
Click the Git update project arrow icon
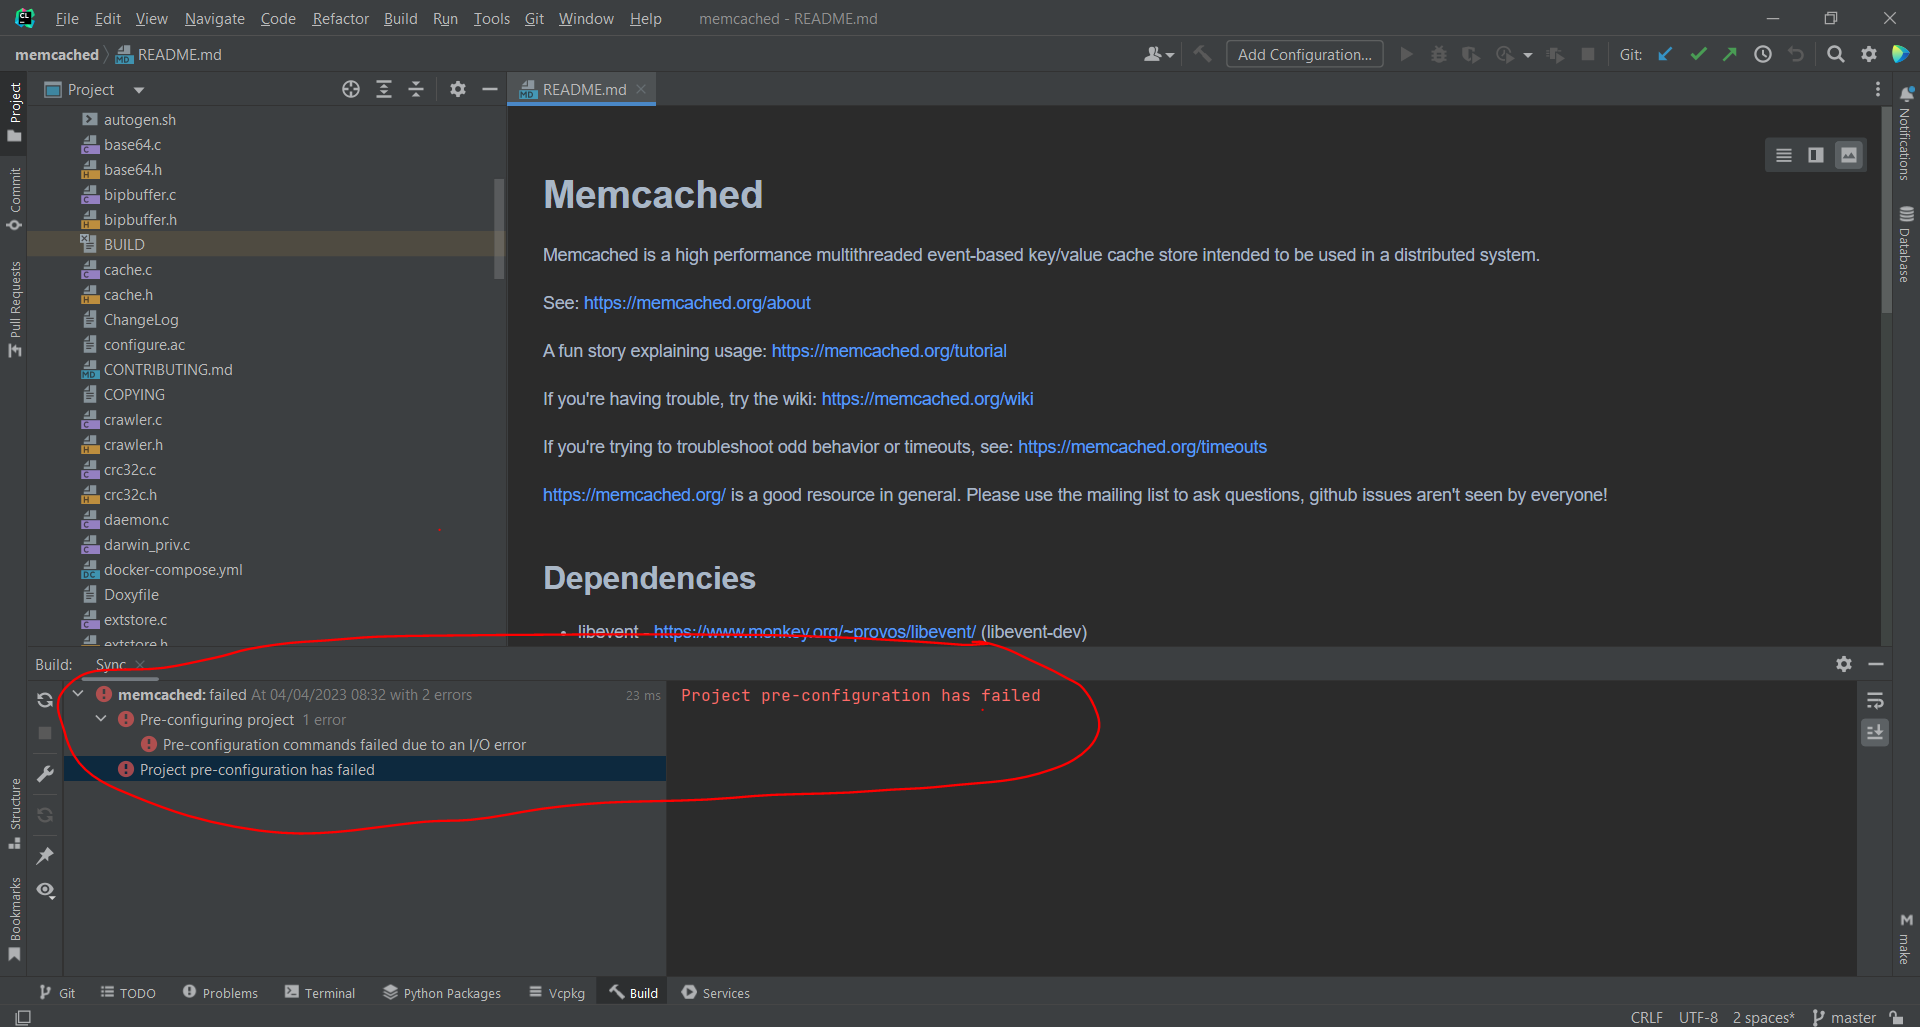pos(1665,55)
